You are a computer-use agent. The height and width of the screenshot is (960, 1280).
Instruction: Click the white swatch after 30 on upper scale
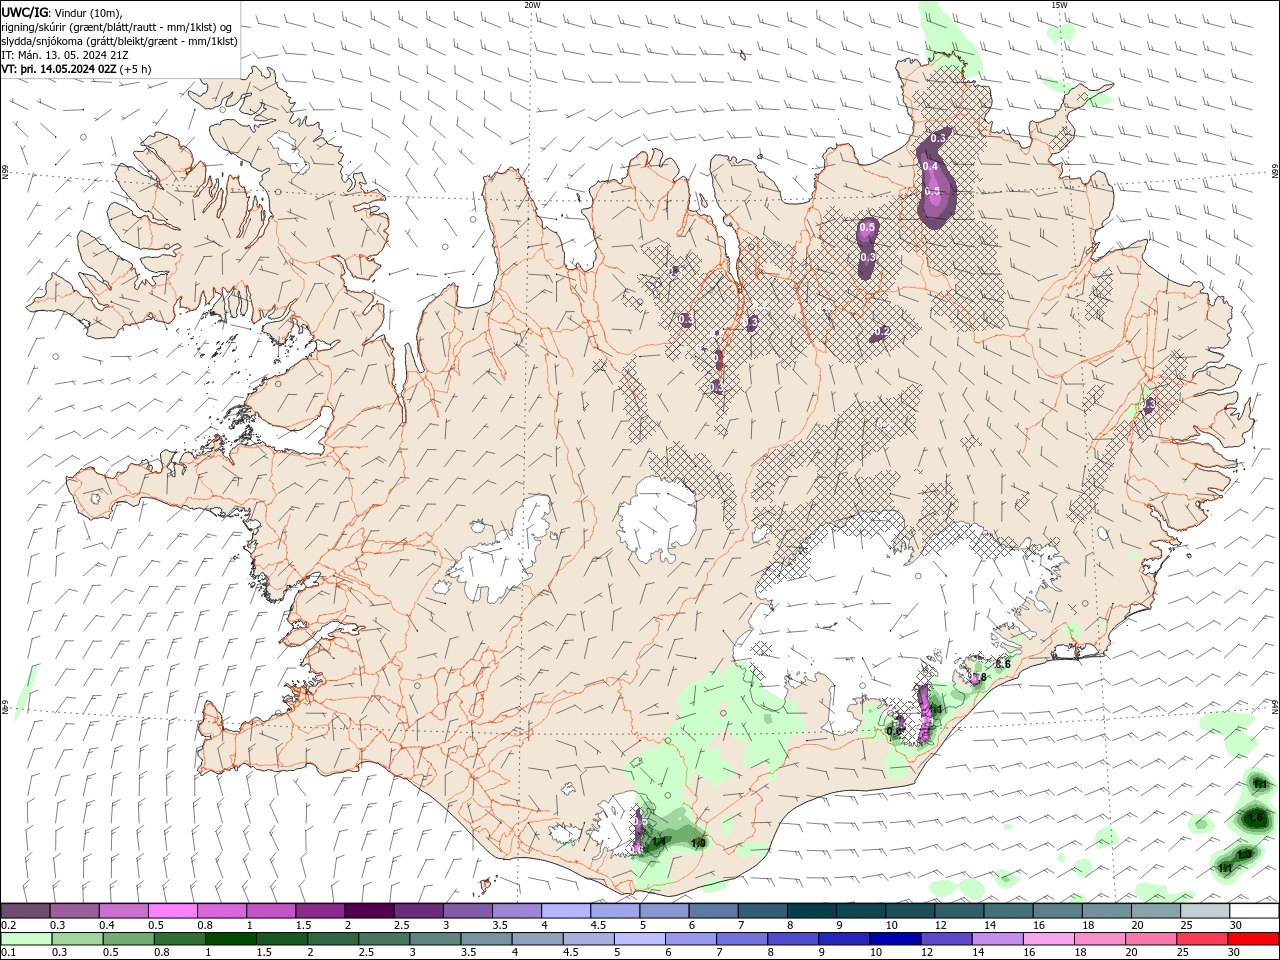(1254, 910)
